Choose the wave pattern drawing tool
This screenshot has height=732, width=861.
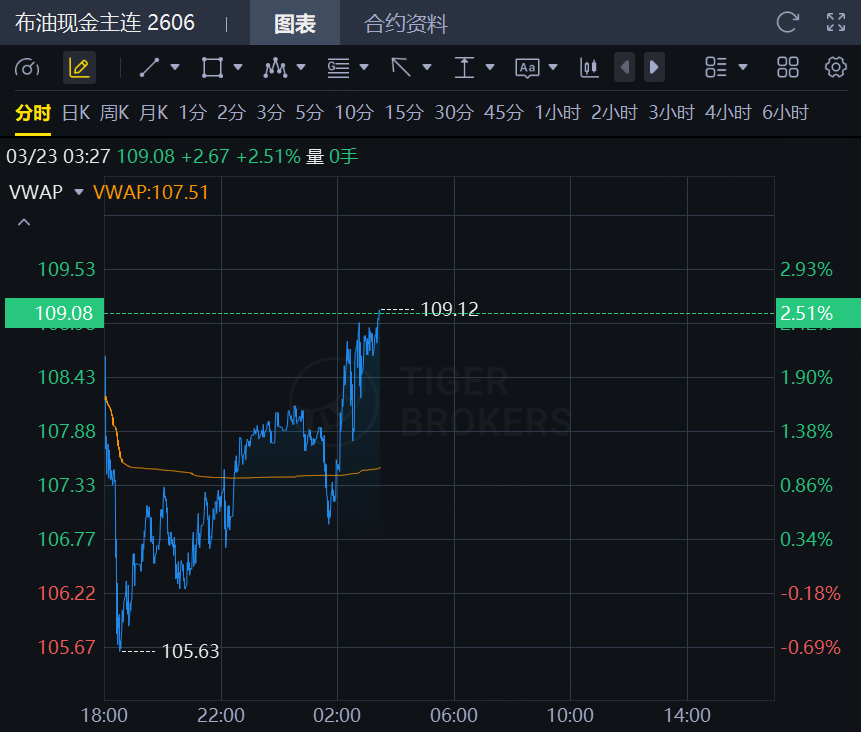(274, 68)
